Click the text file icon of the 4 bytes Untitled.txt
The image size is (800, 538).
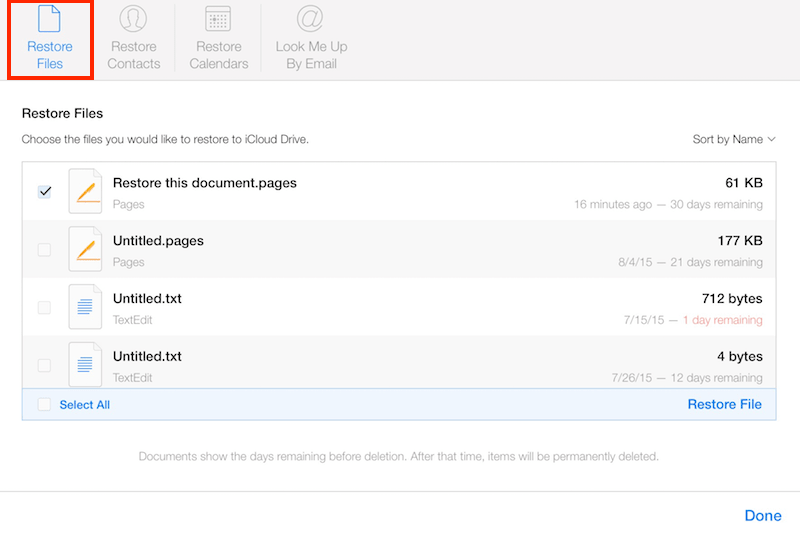(x=85, y=364)
